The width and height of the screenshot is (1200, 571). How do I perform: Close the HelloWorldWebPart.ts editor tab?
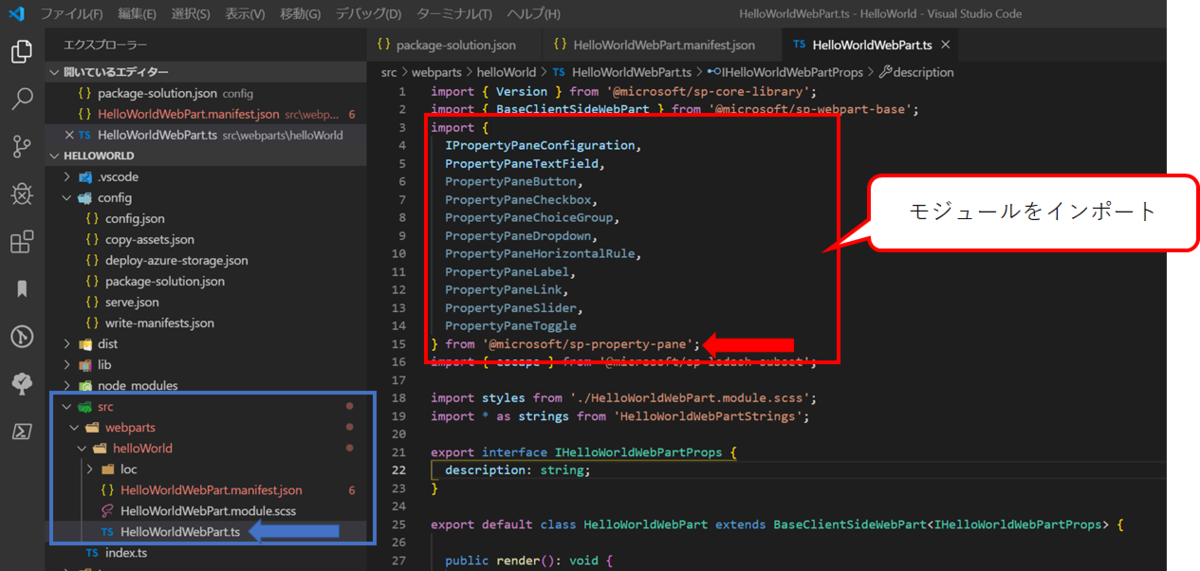pyautogui.click(x=946, y=45)
